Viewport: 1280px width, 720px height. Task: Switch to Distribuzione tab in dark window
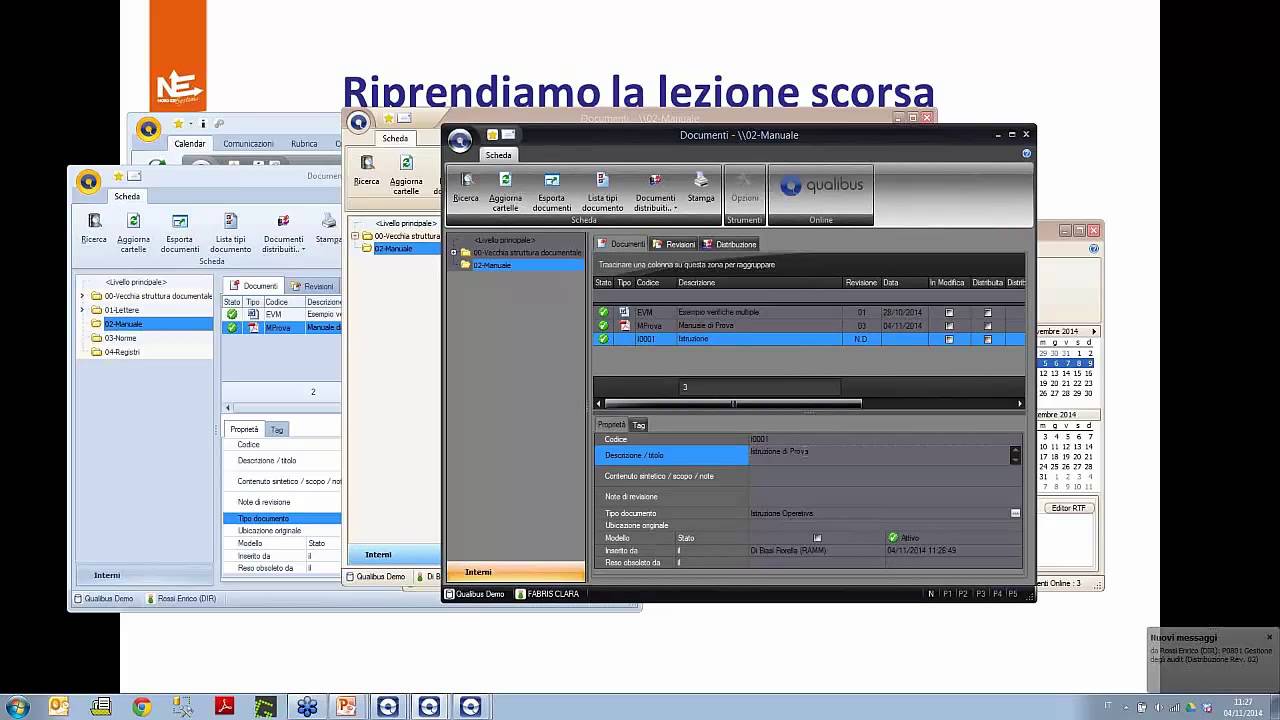[x=730, y=244]
